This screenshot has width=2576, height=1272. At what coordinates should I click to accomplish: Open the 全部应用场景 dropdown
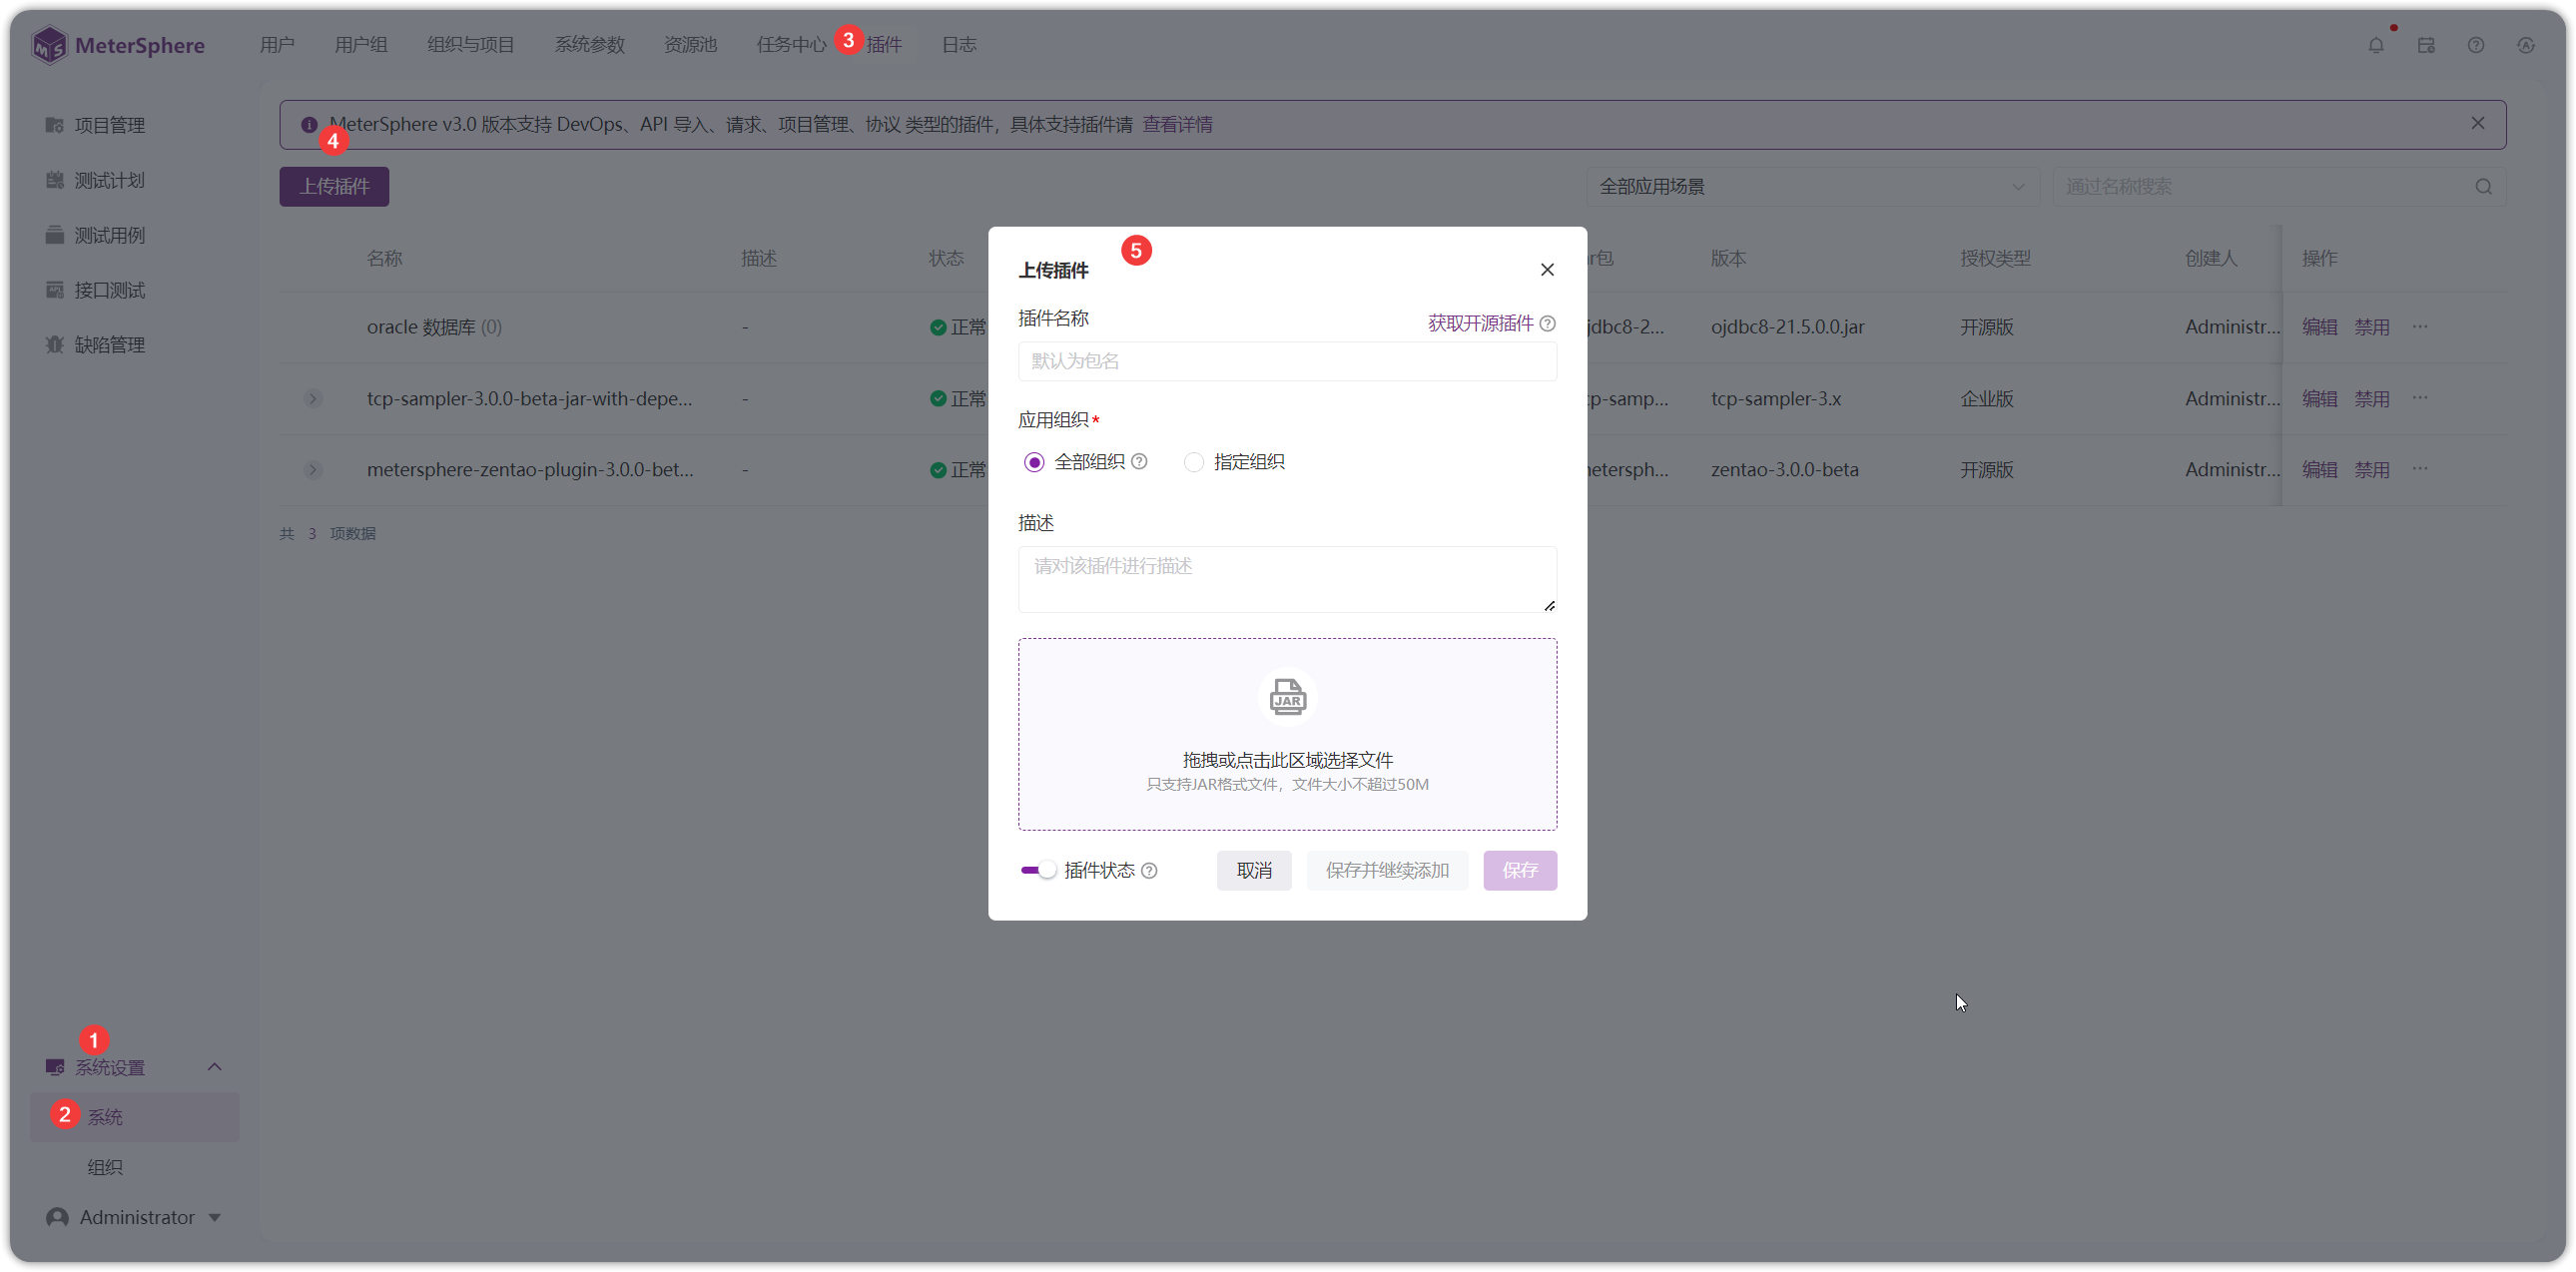(1811, 187)
